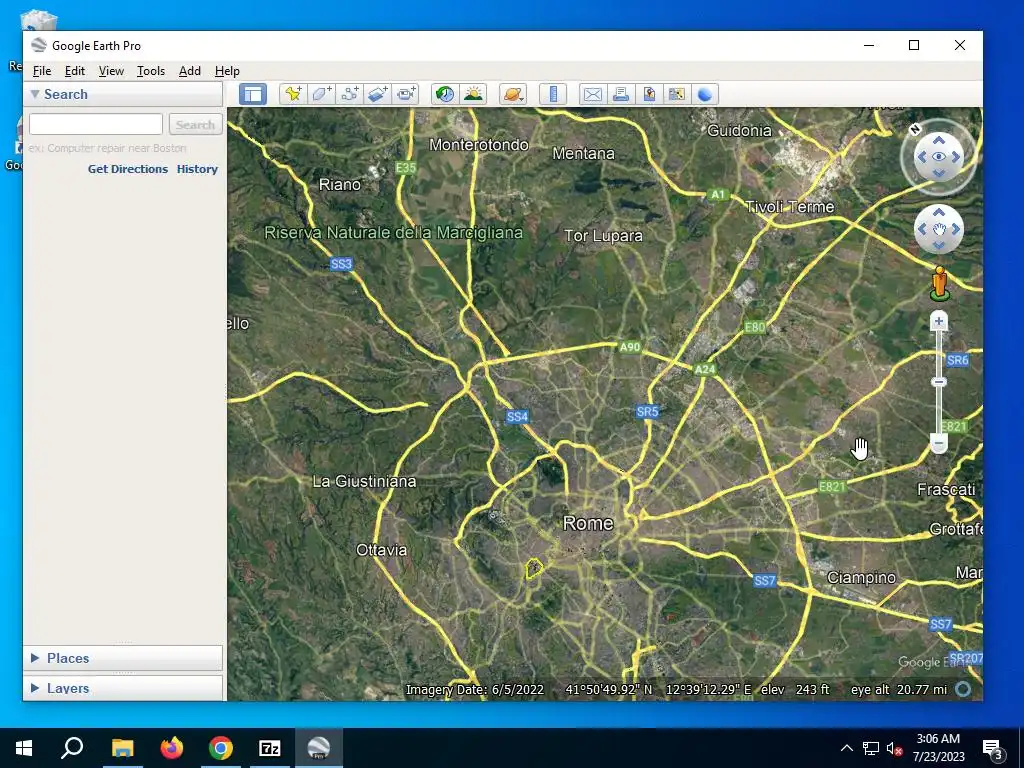
Task: Click the zoom slider handle
Action: coord(938,382)
